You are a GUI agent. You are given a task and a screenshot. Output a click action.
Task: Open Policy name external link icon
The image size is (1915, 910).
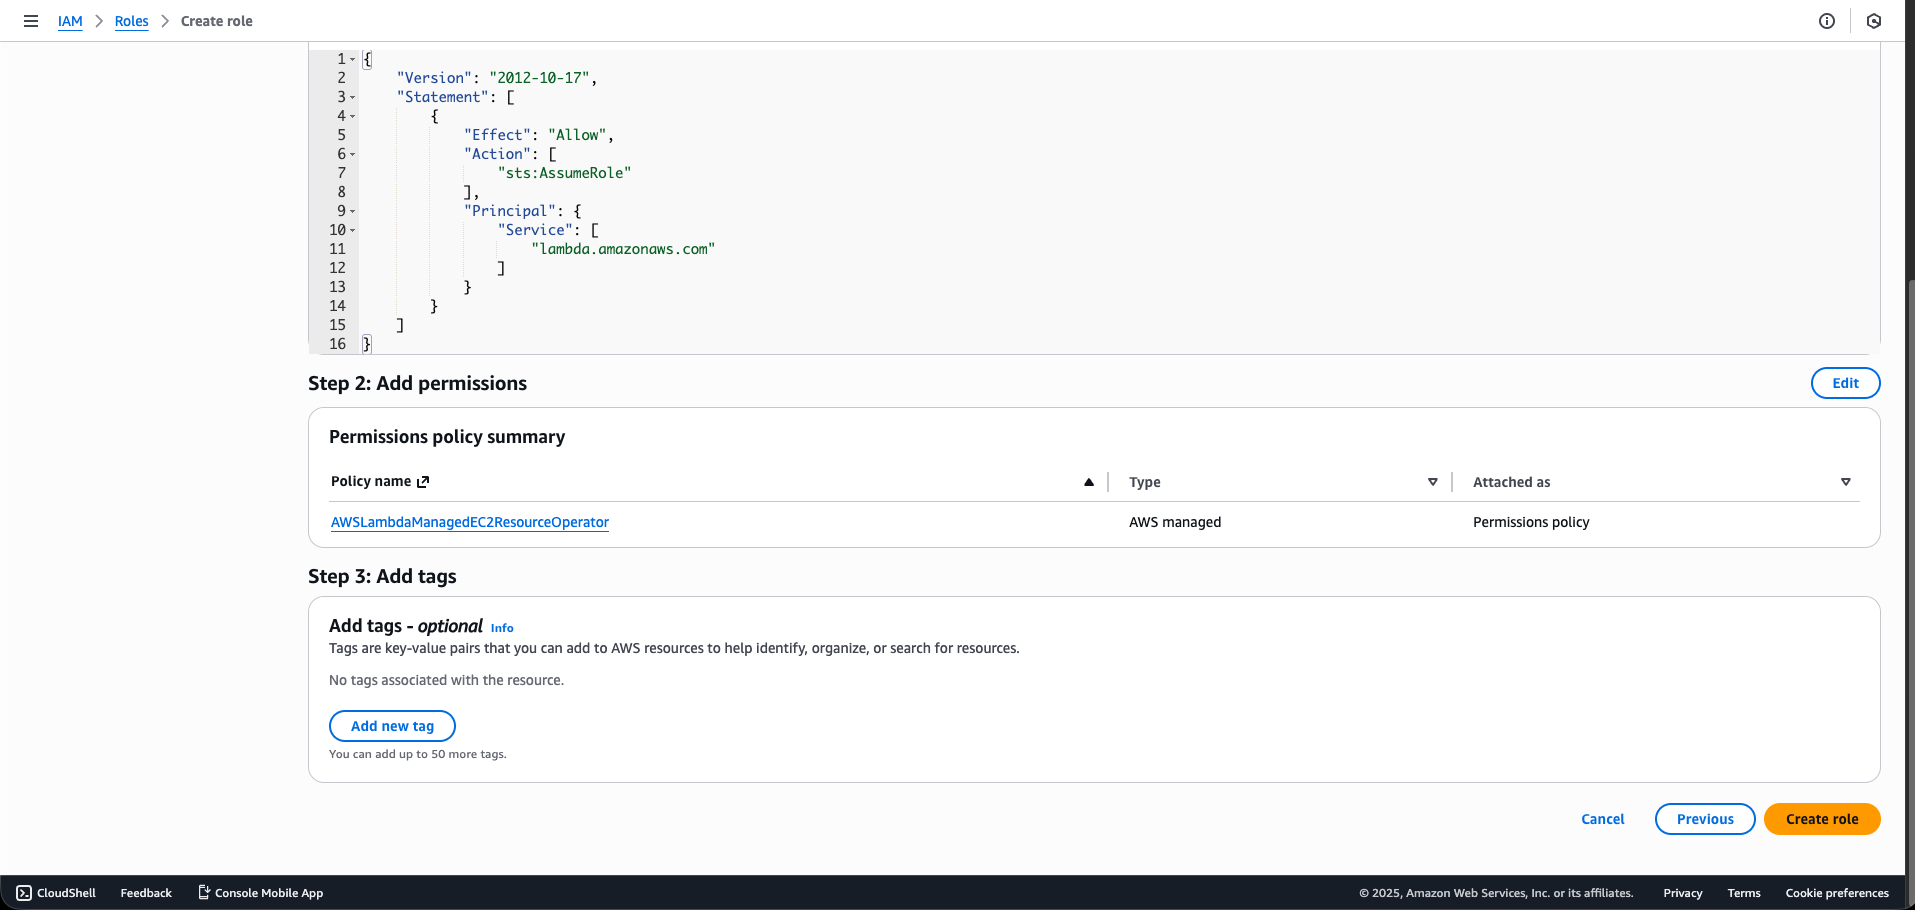tap(421, 481)
